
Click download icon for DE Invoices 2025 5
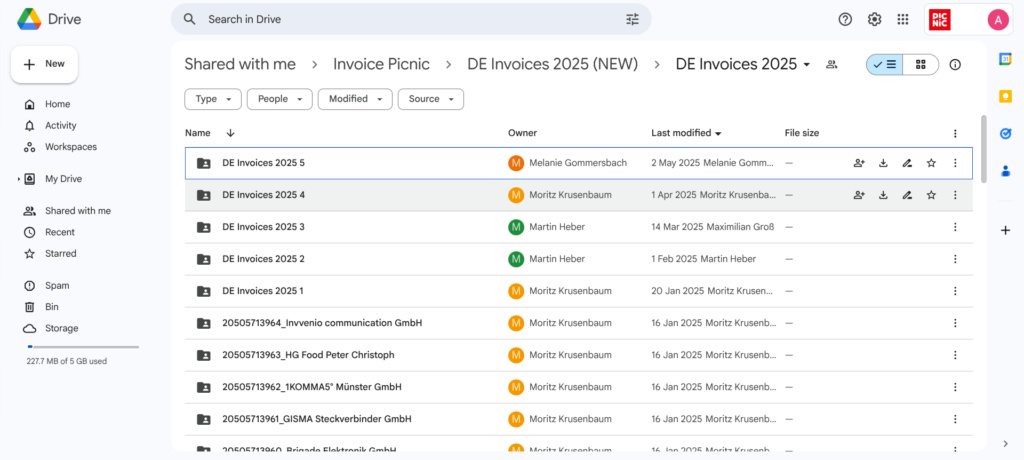click(x=883, y=163)
